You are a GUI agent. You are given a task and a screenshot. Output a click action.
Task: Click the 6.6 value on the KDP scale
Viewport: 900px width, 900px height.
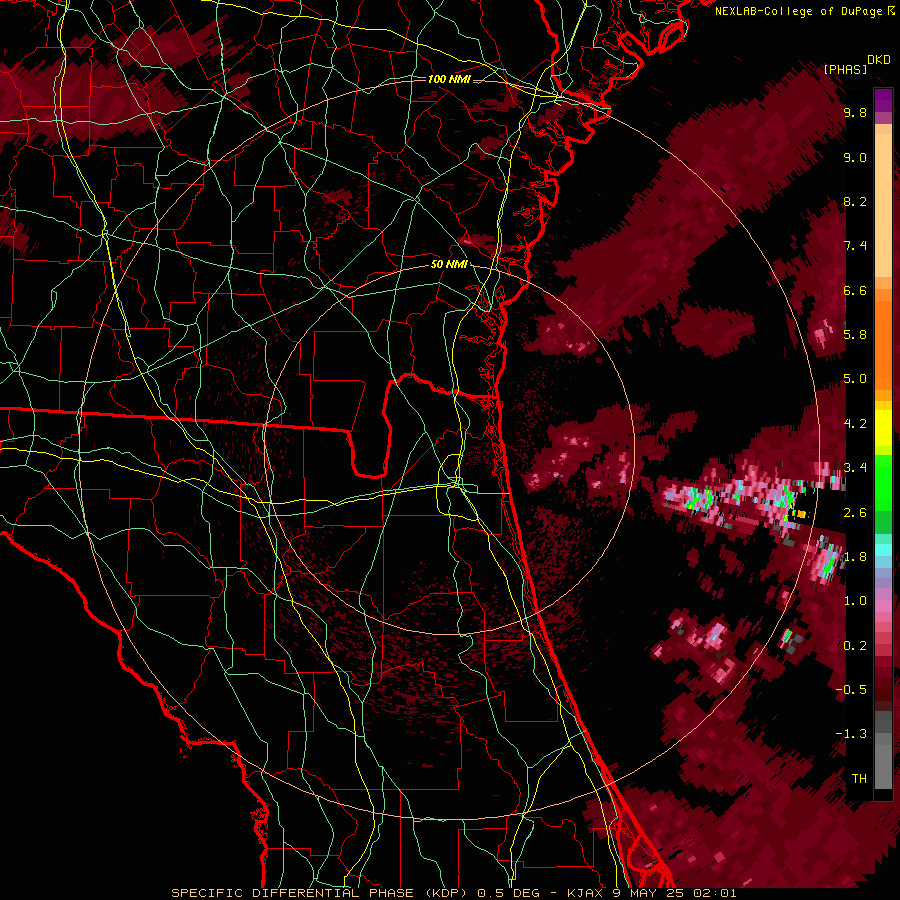[x=855, y=290]
